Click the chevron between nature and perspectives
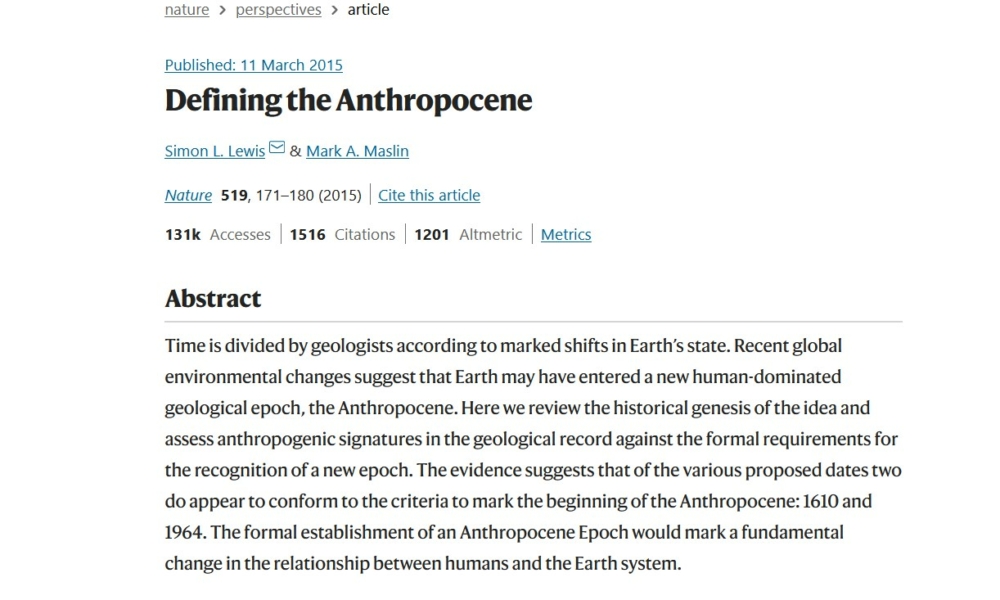The image size is (1000, 600). 222,10
